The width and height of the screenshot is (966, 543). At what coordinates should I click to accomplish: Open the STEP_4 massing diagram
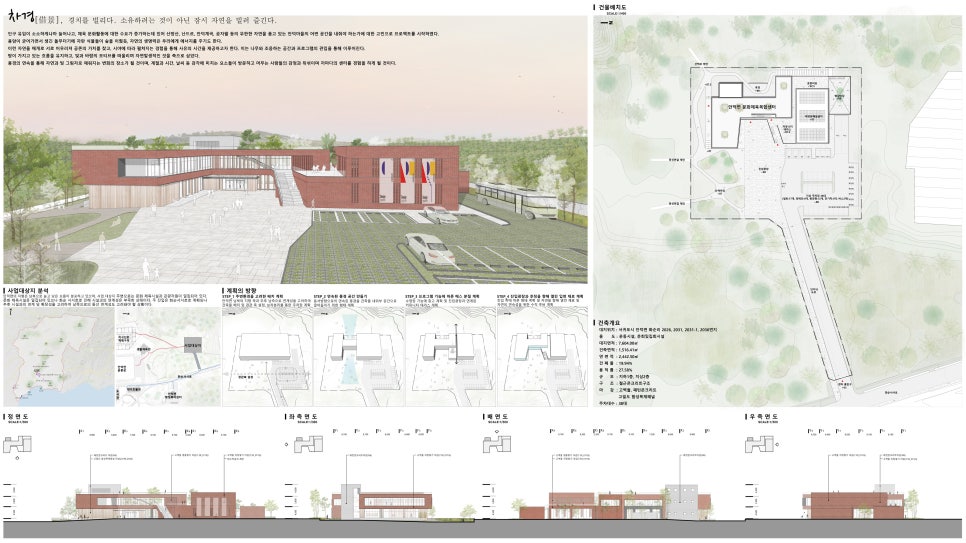point(542,357)
